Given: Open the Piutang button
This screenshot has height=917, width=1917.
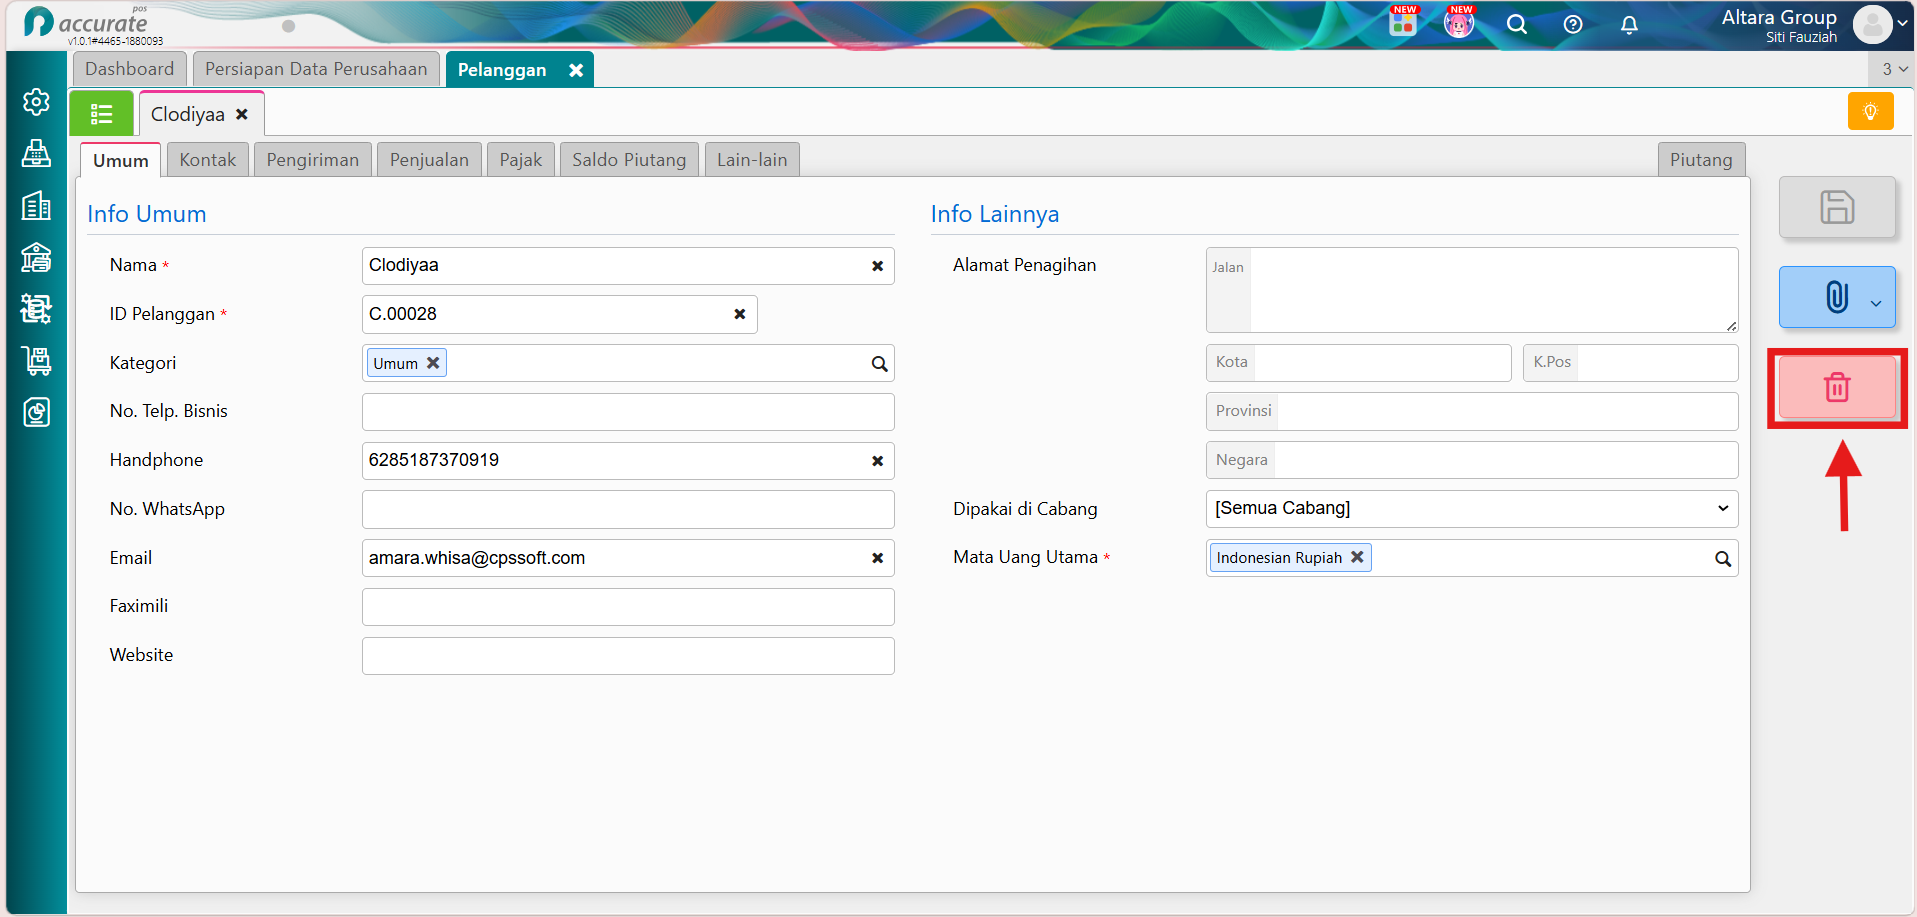Looking at the screenshot, I should tap(1701, 160).
